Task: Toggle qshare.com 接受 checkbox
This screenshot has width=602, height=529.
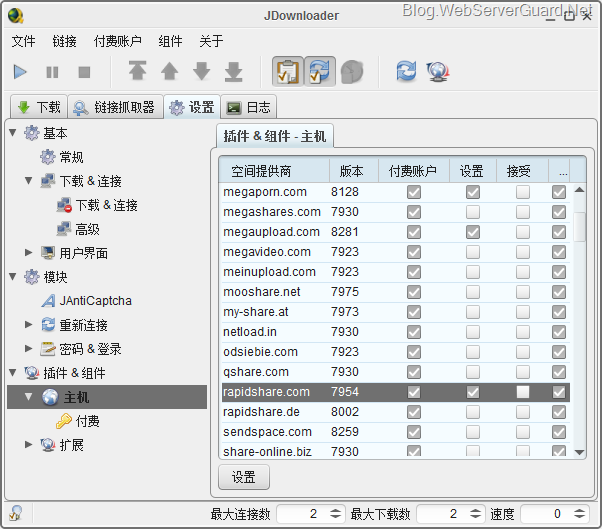Action: (x=523, y=372)
